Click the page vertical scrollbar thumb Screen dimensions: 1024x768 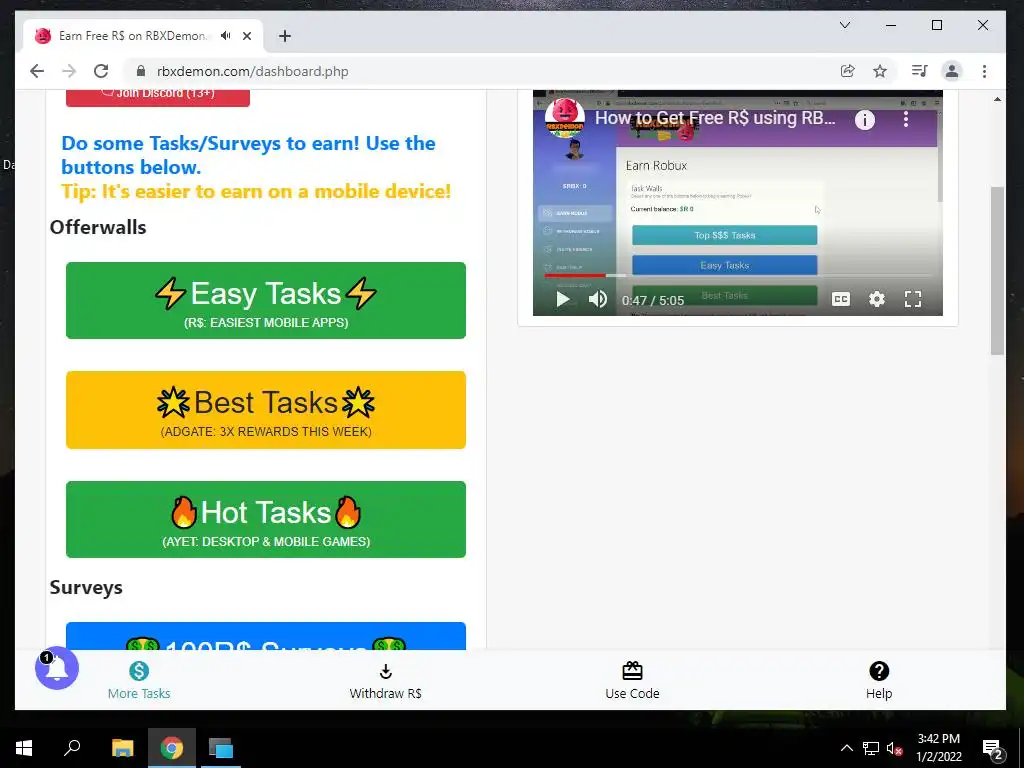(997, 270)
